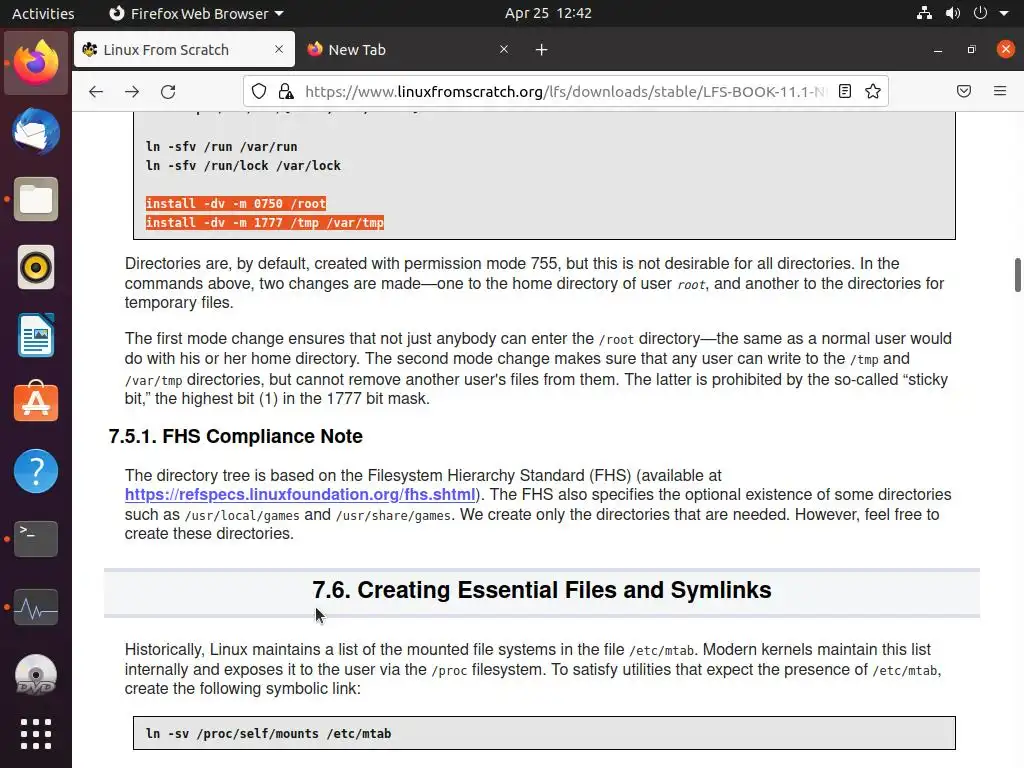The image size is (1024, 768).
Task: Click the highlighted install -dv -m 0750 /root line
Action: pyautogui.click(x=236, y=203)
